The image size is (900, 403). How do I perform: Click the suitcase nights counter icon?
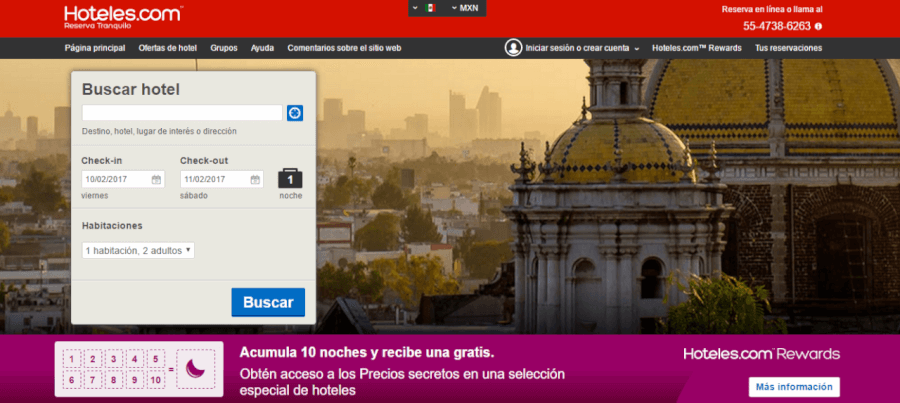click(290, 179)
